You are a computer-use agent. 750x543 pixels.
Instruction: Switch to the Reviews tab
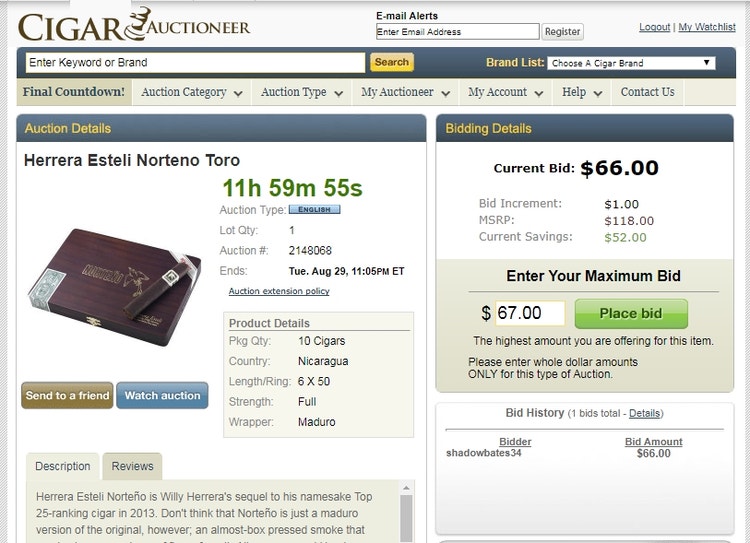[x=132, y=466]
